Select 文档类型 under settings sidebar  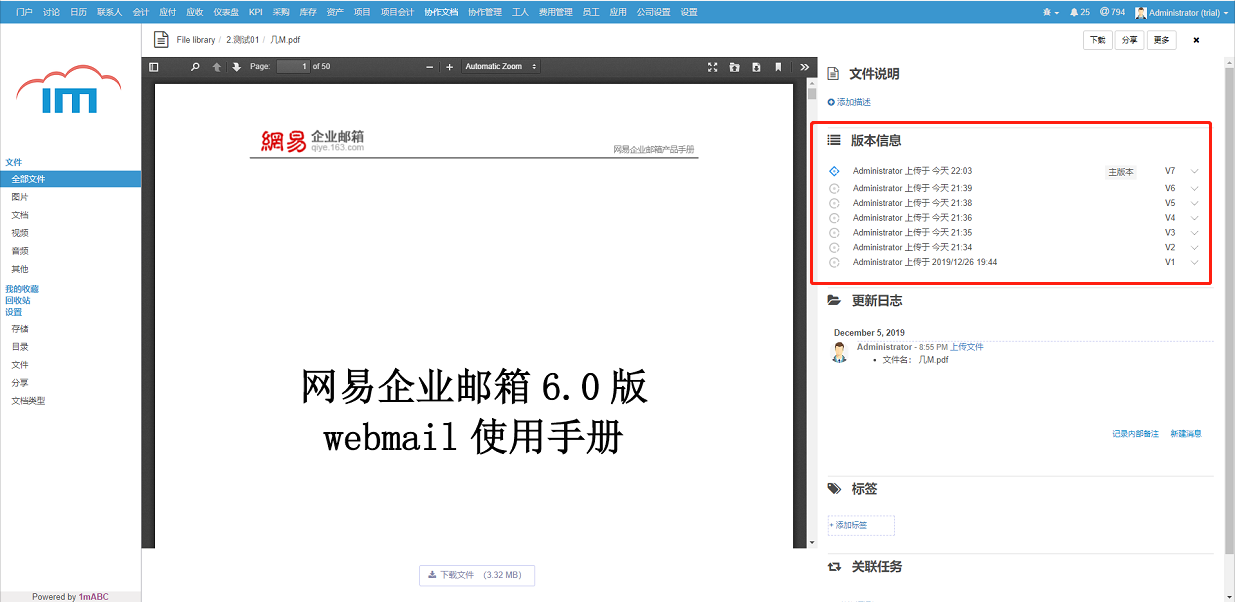28,401
